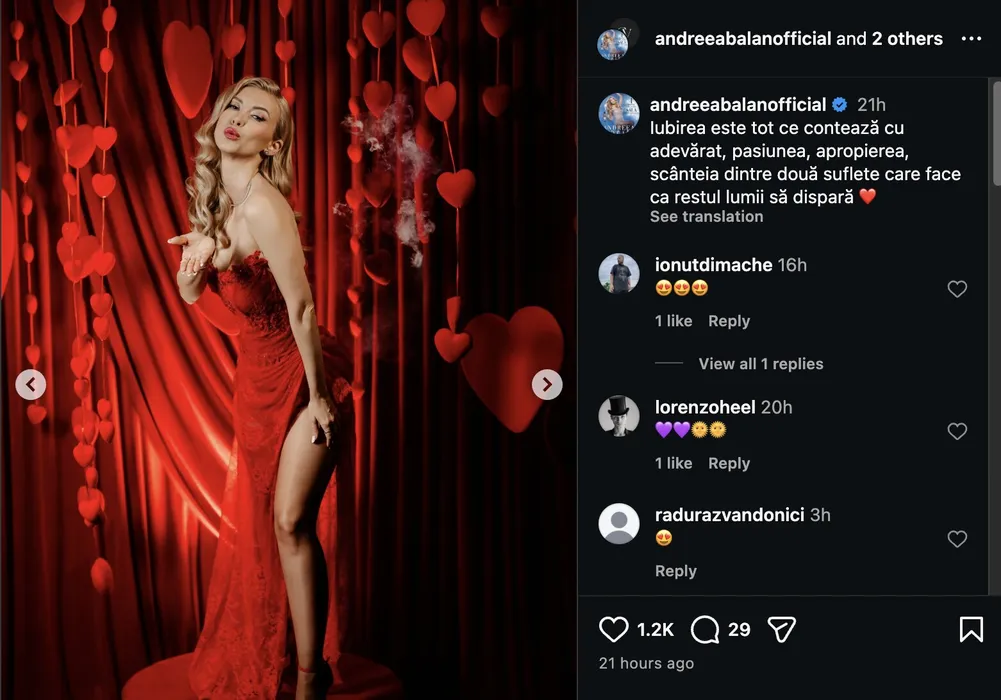1001x700 pixels.
Task: Like radurazvandonici's comment
Action: click(957, 539)
